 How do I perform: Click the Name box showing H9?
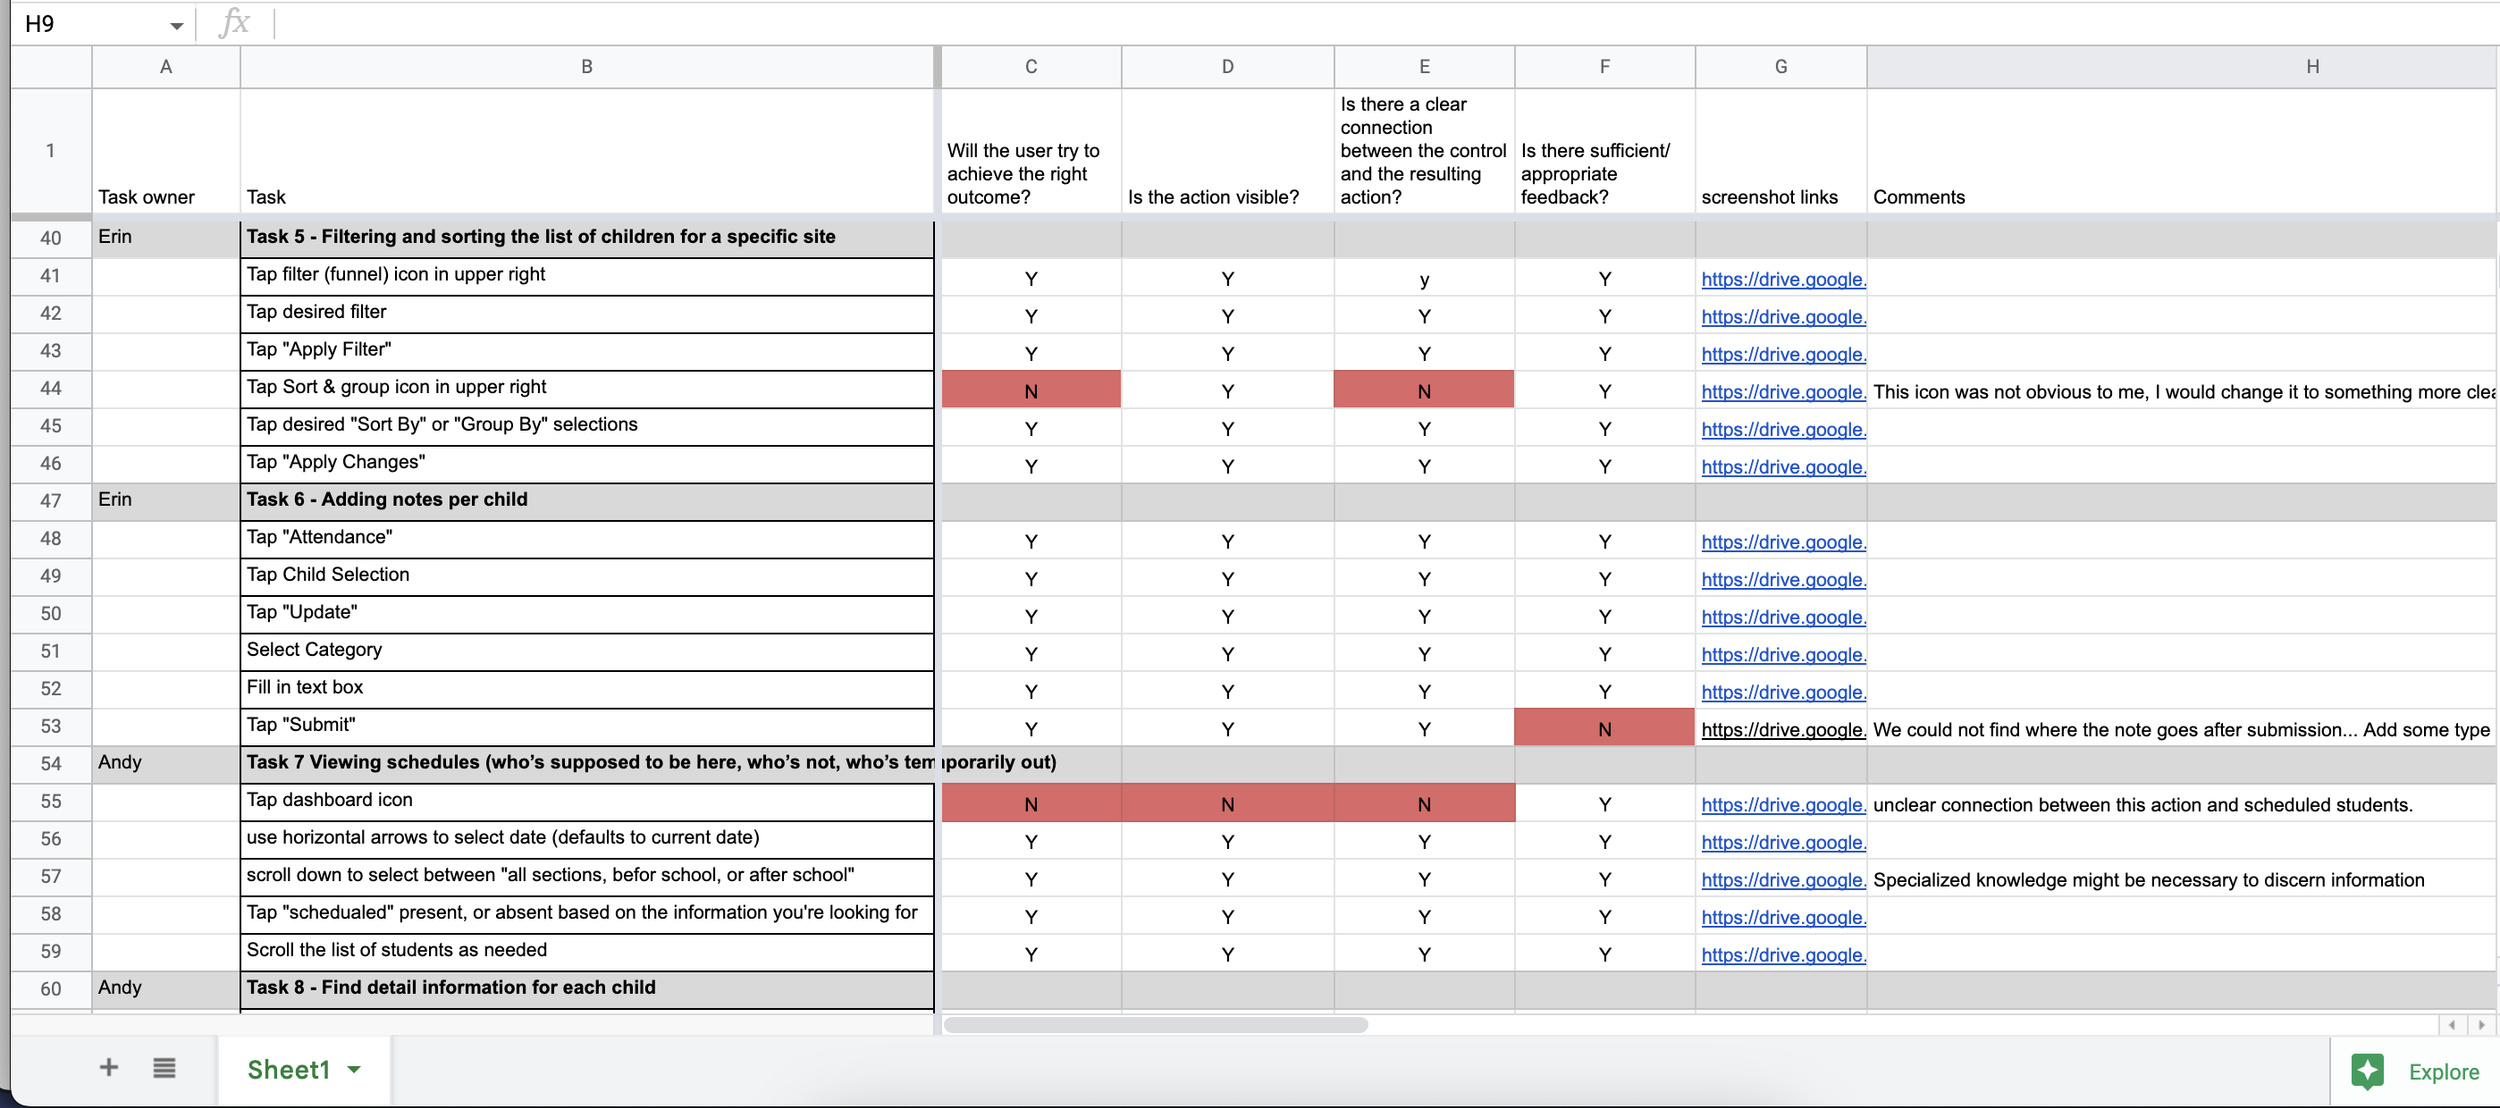click(x=90, y=24)
